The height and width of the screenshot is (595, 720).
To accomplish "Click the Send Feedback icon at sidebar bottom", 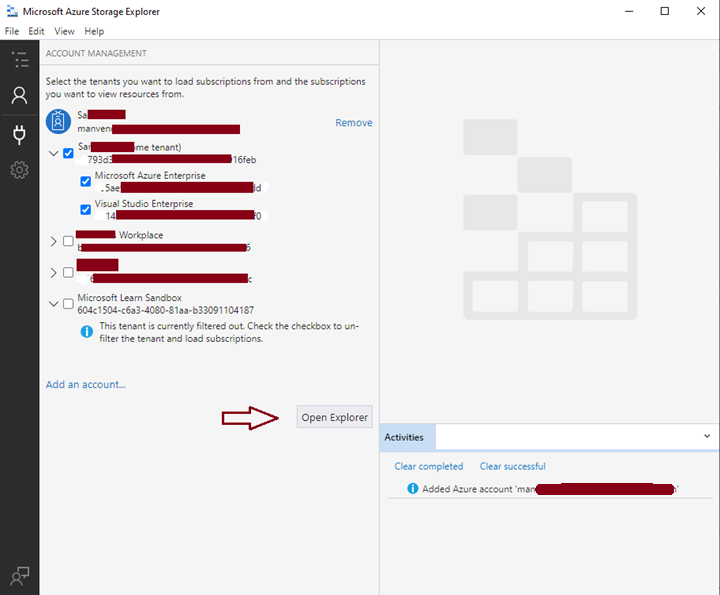I will pyautogui.click(x=19, y=576).
